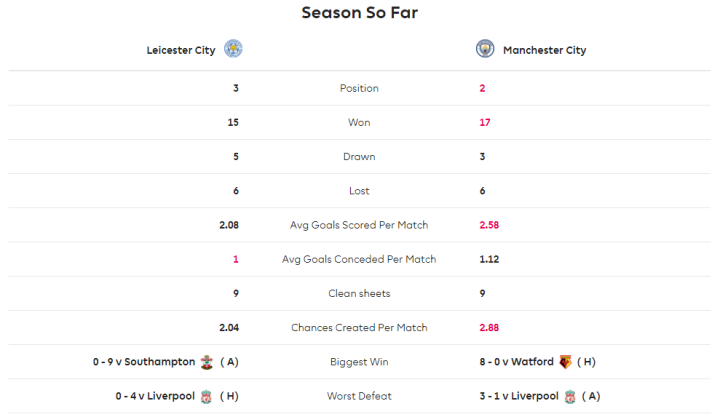This screenshot has width=720, height=417.
Task: Click Leicester's Avg Goals Conceded value of 1
Action: click(x=235, y=259)
